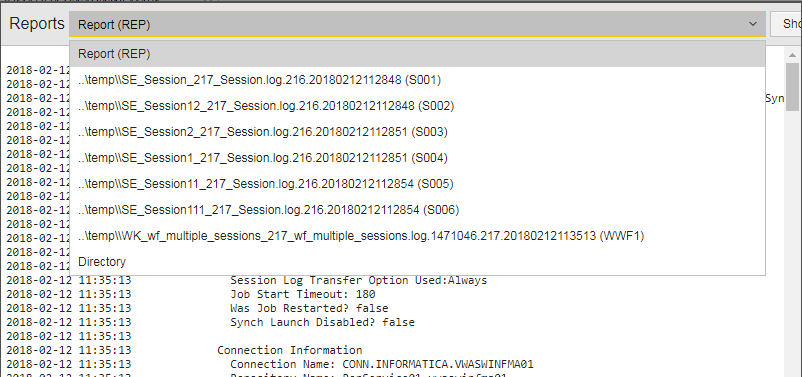802x377 pixels.
Task: Pick the SE_Session12_217 log (S002) entry
Action: click(417, 106)
